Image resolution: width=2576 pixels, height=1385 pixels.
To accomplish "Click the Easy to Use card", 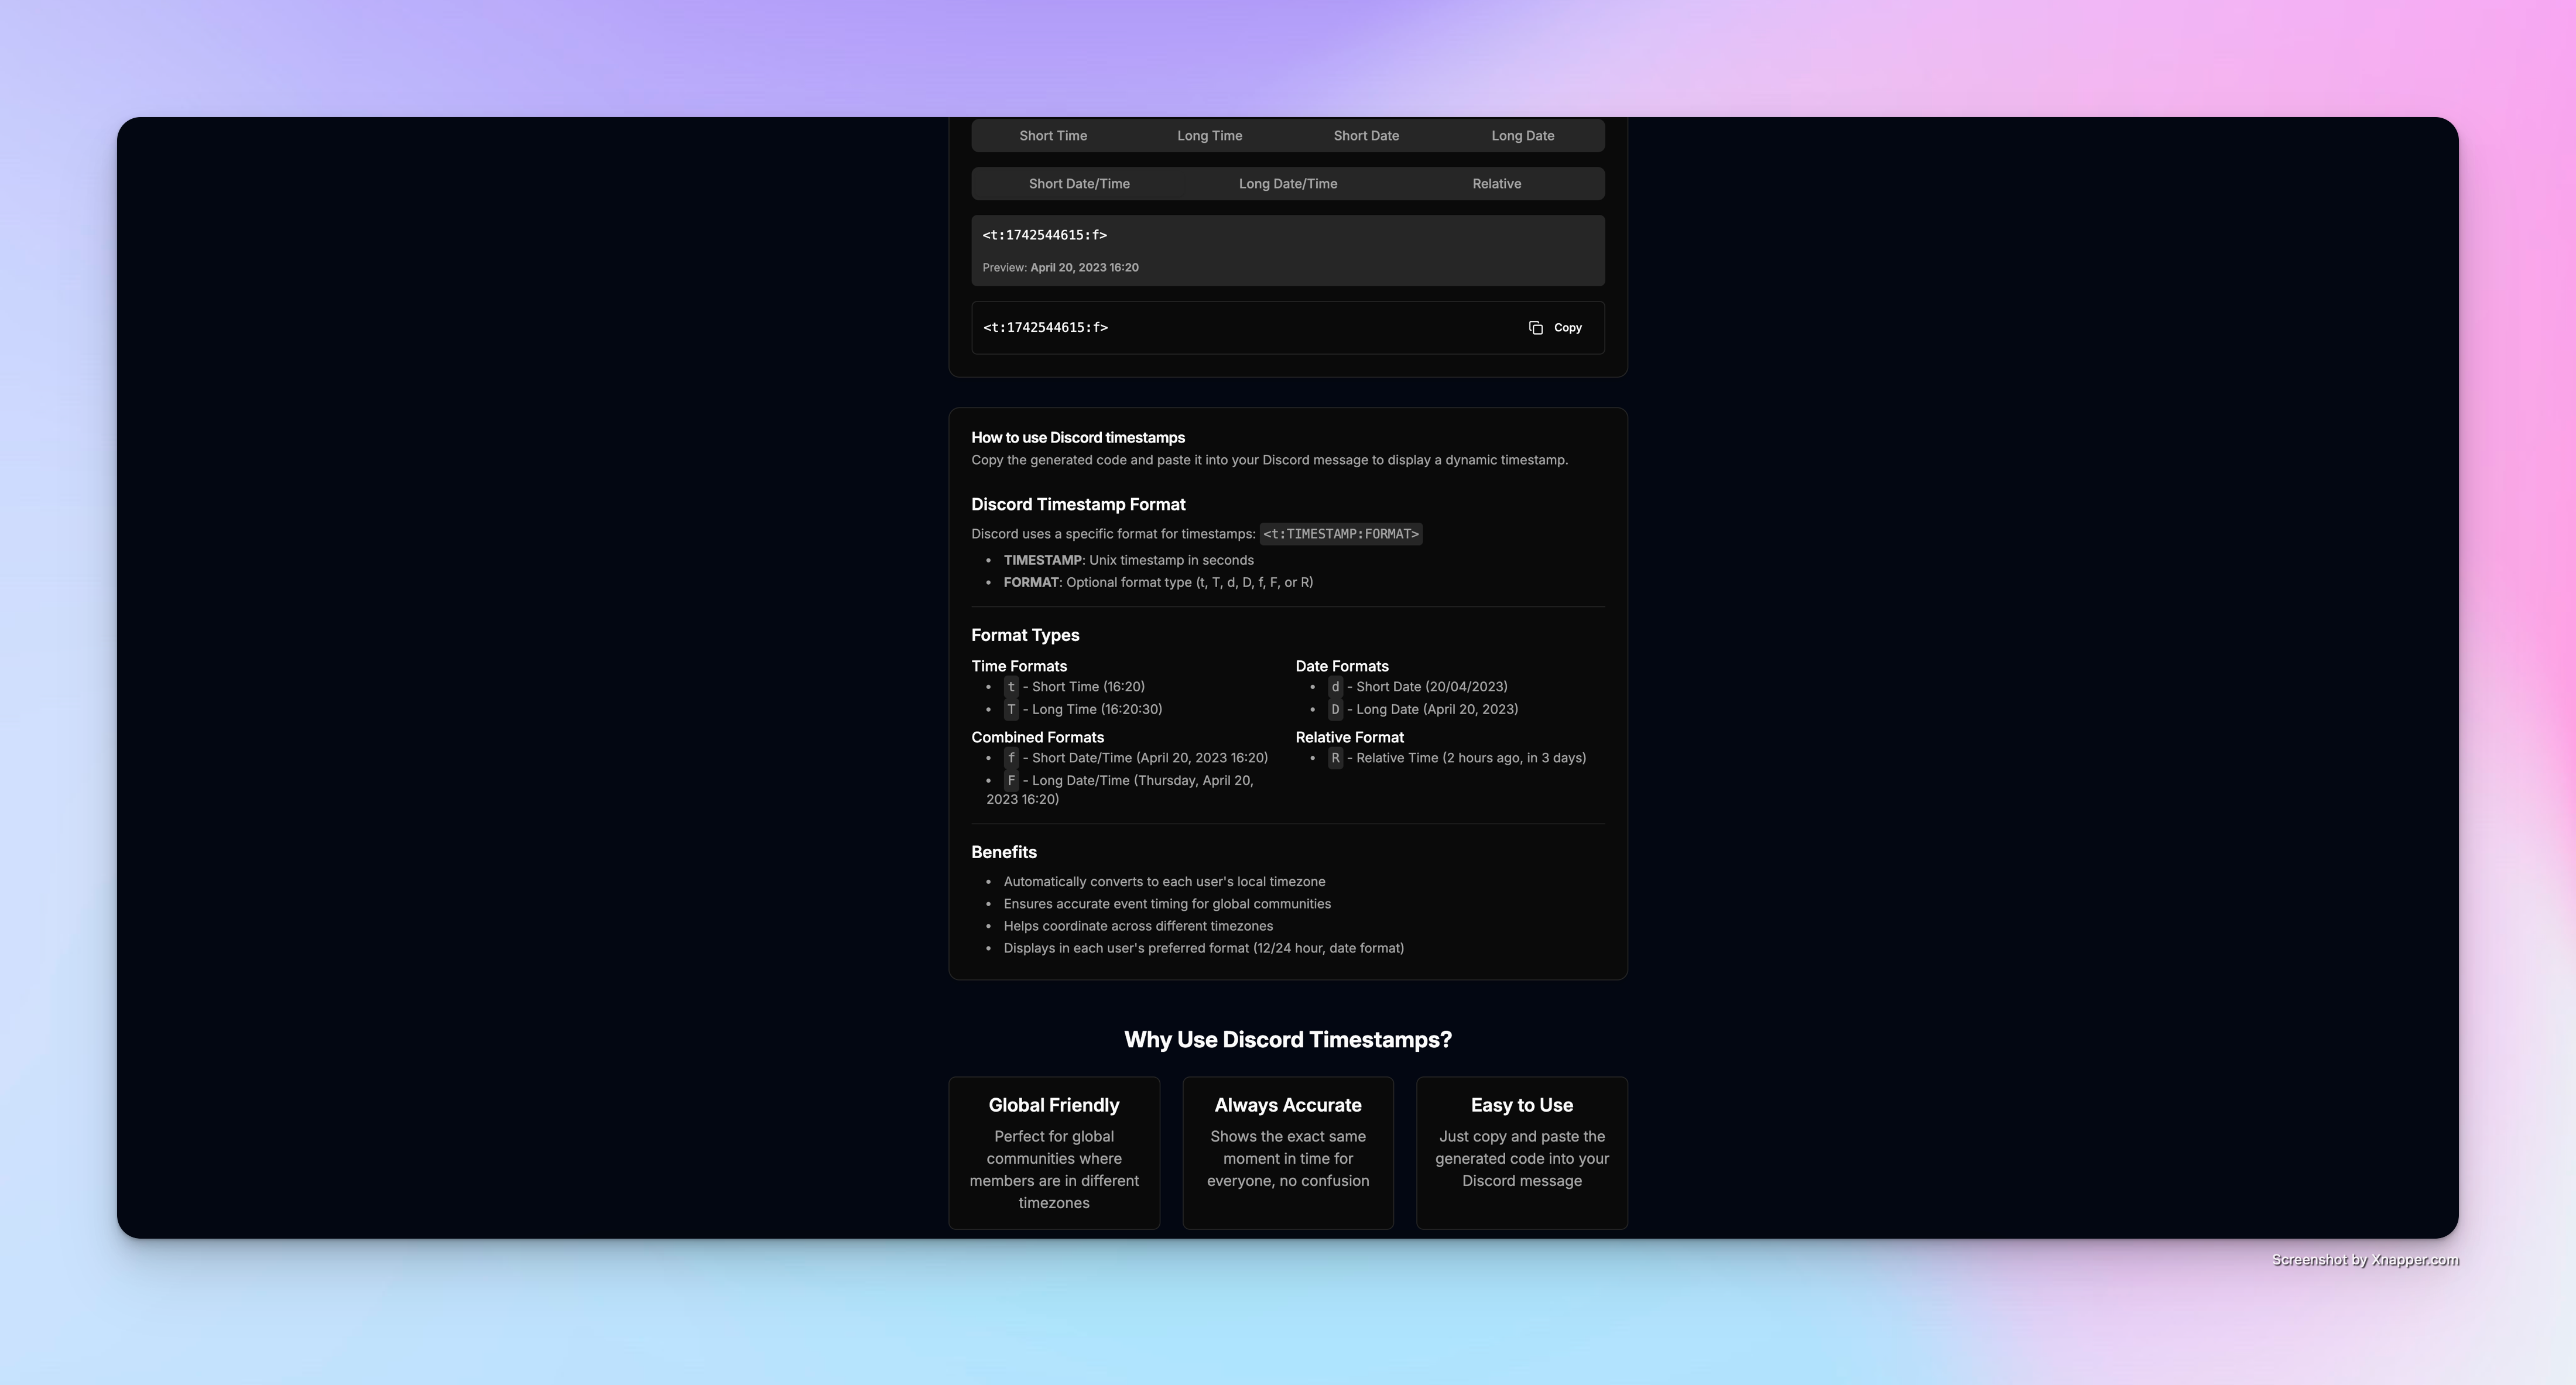I will pyautogui.click(x=1522, y=1153).
